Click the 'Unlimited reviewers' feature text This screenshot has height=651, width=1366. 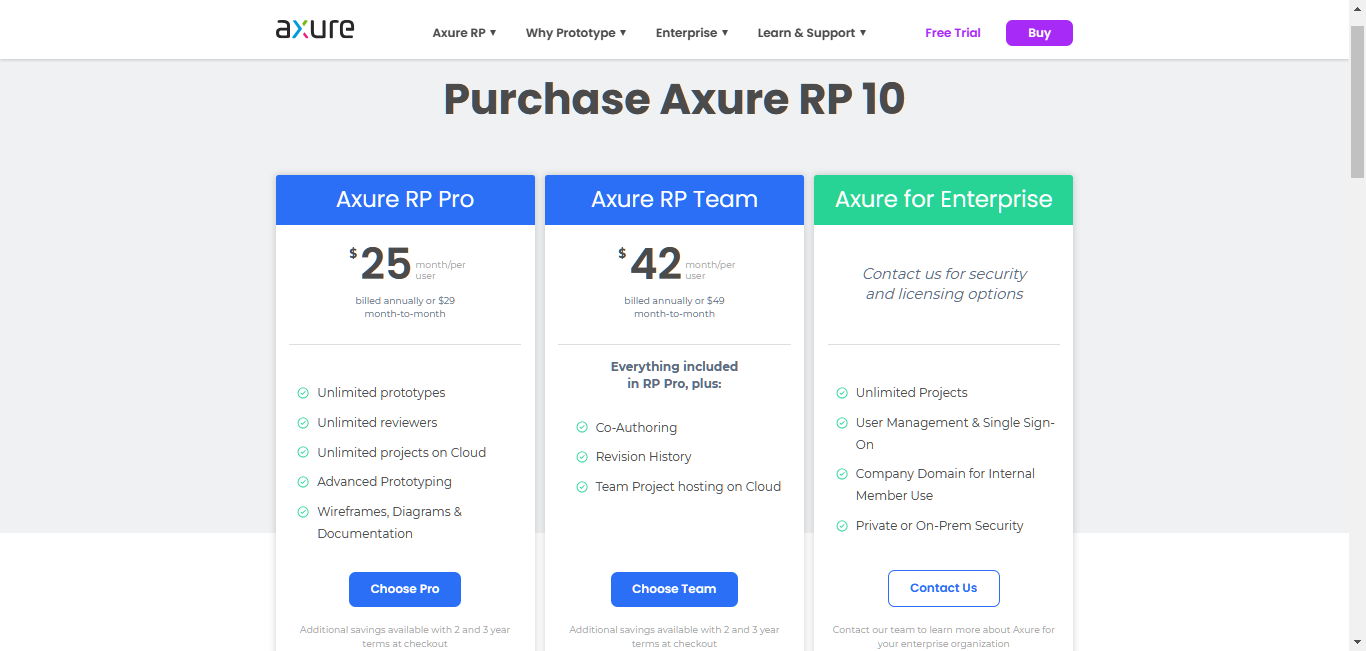377,423
